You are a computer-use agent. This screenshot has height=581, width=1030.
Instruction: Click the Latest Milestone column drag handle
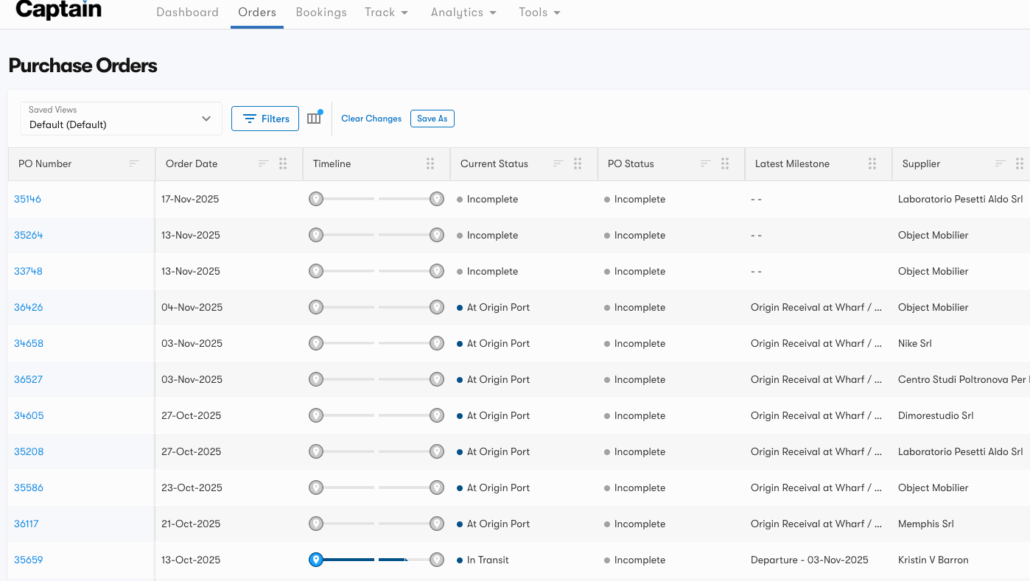[x=872, y=164]
